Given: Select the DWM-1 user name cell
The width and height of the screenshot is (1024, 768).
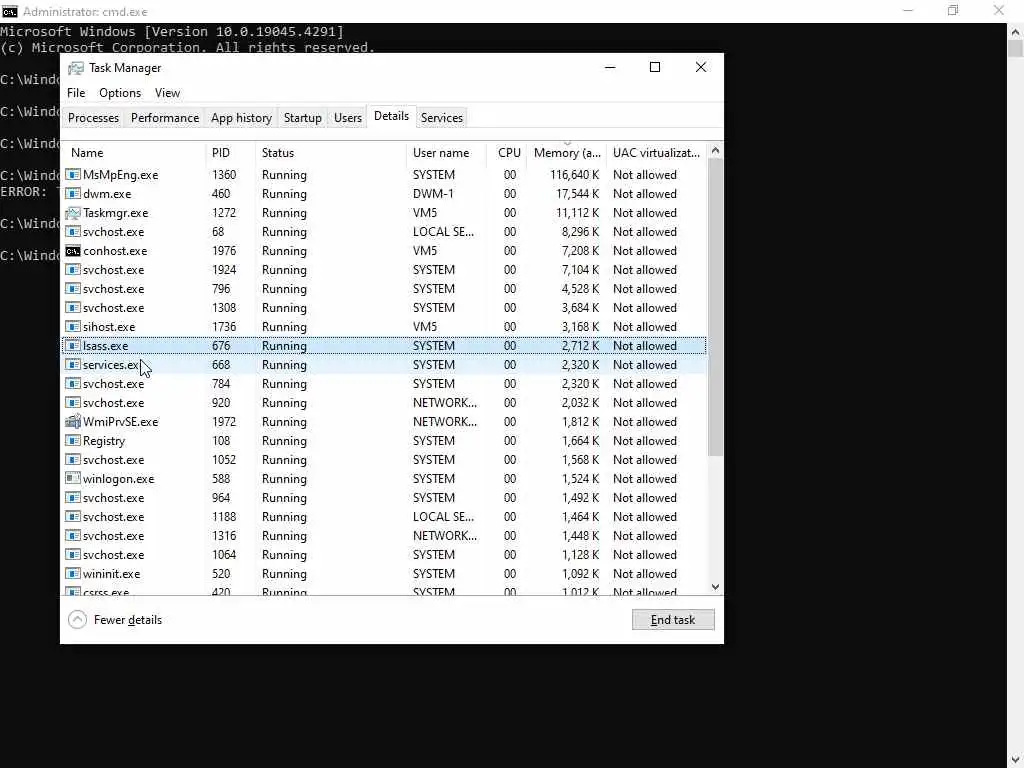Looking at the screenshot, I should click(x=433, y=194).
